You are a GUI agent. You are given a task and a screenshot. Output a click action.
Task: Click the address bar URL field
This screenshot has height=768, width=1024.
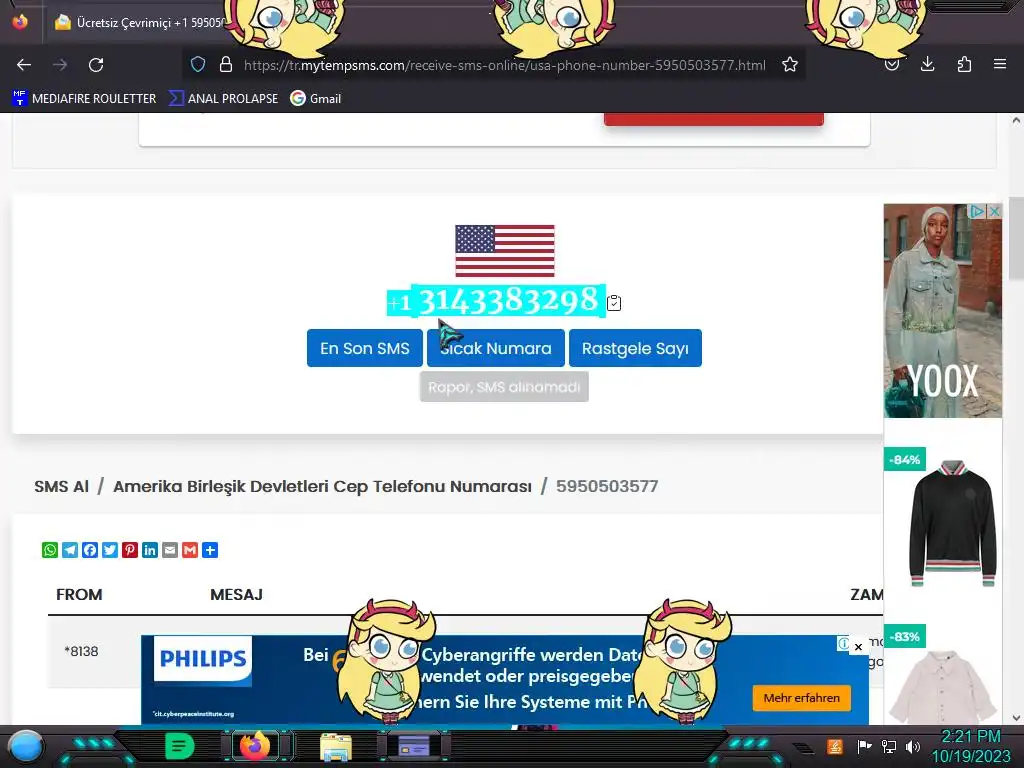[x=504, y=65]
